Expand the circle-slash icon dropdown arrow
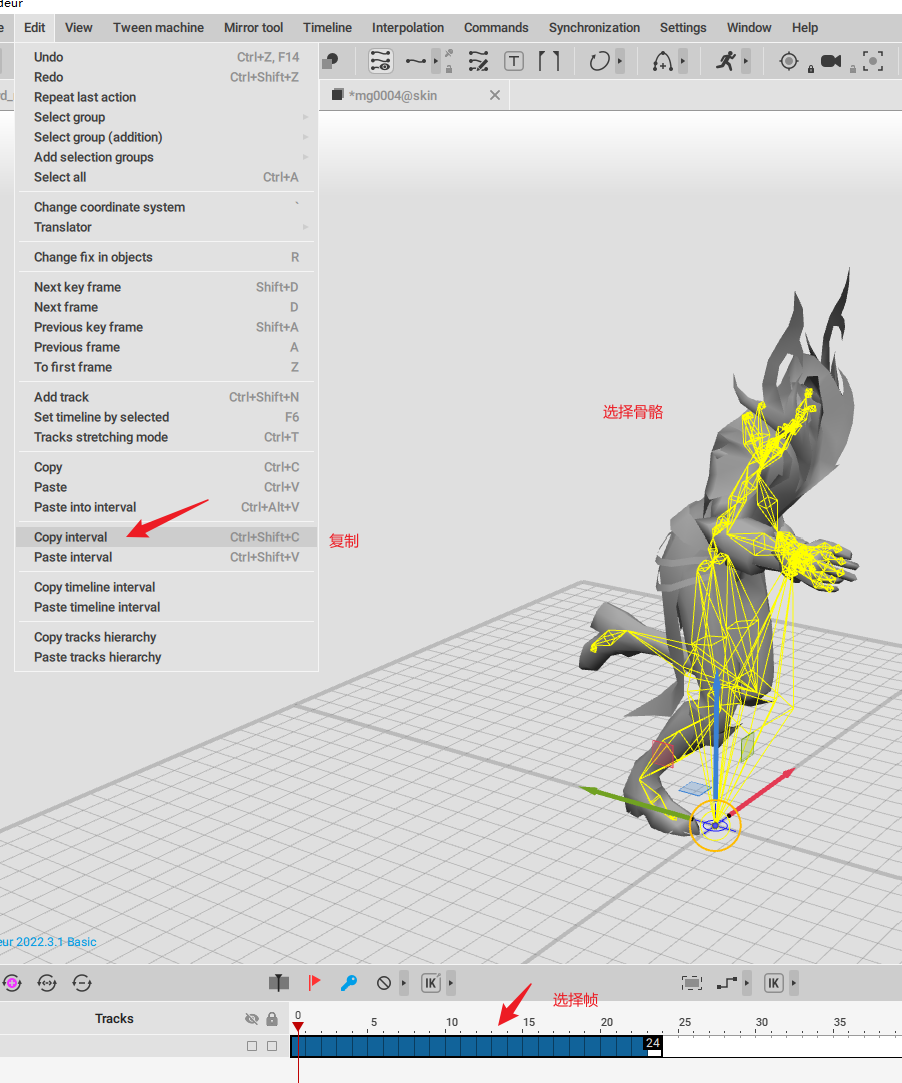This screenshot has width=902, height=1083. (404, 982)
